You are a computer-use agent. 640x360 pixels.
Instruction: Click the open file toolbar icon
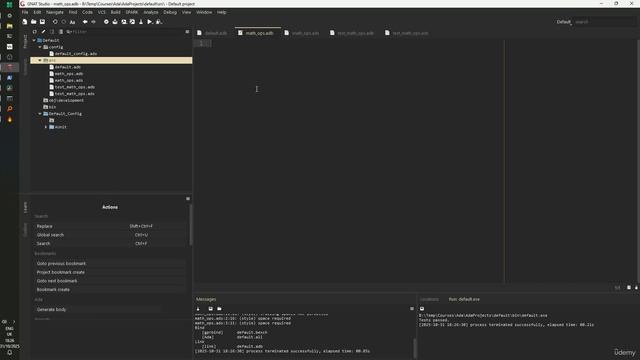(33, 22)
